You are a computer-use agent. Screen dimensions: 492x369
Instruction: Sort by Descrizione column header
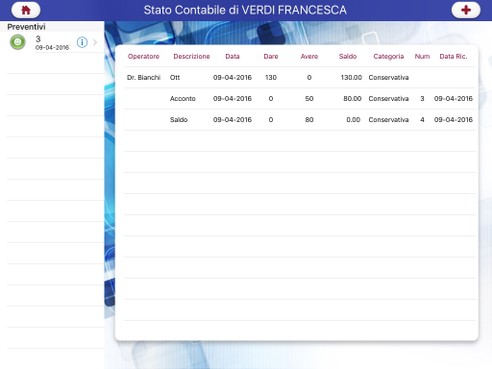[192, 56]
